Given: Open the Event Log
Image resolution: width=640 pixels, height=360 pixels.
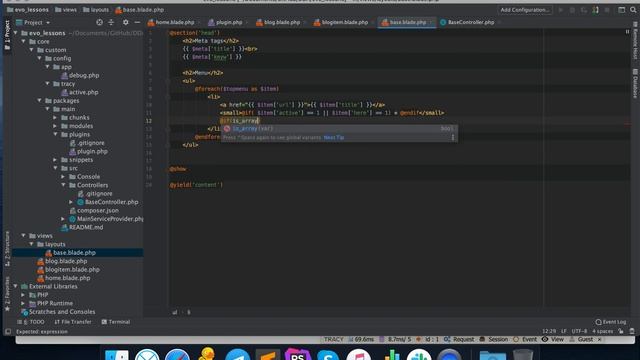Looking at the screenshot, I should 611,322.
